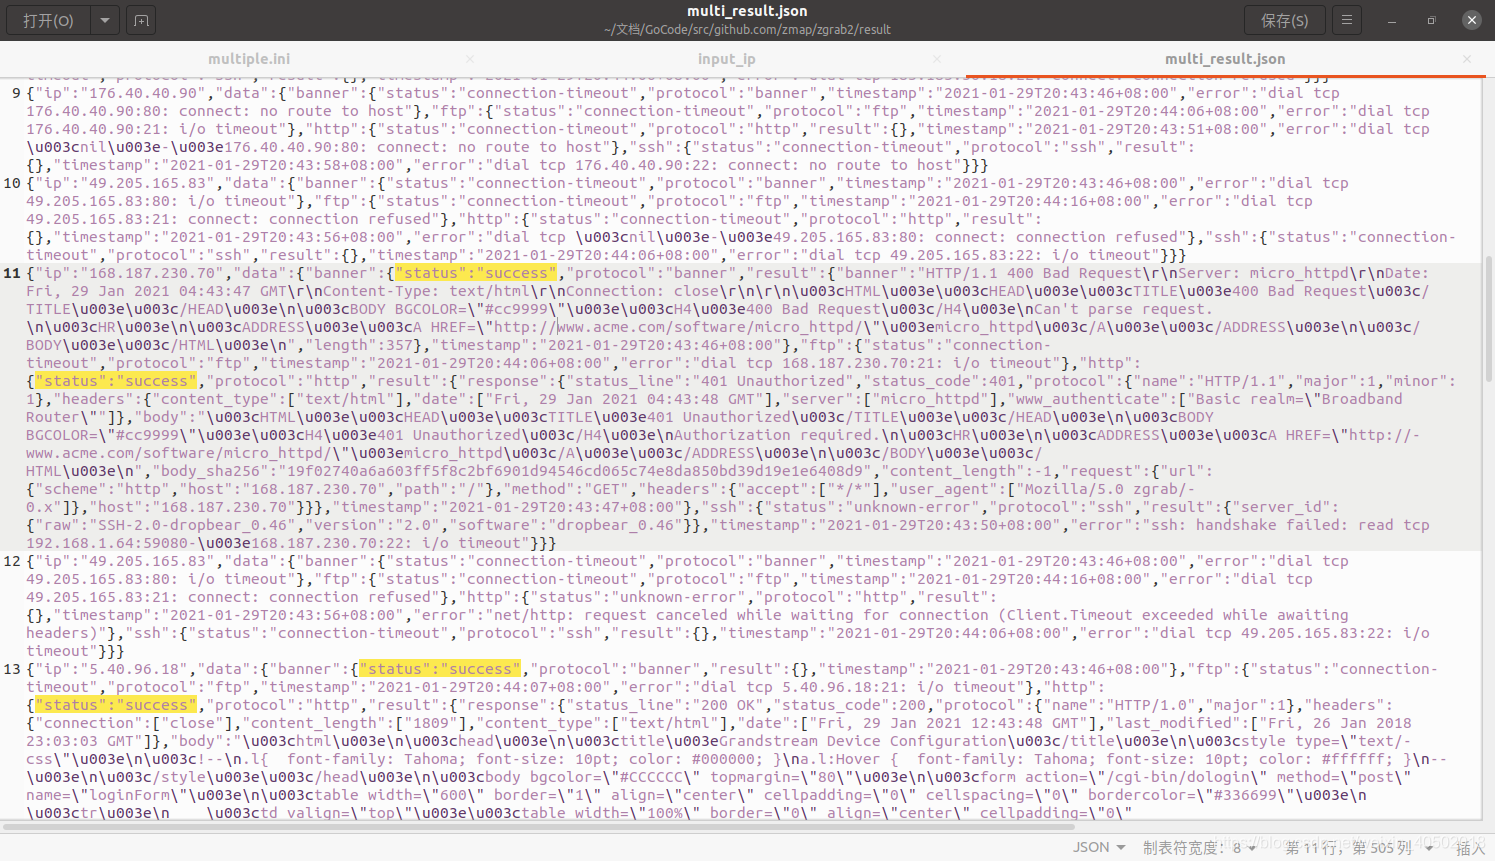Click line number 10 in the gutter

12,183
